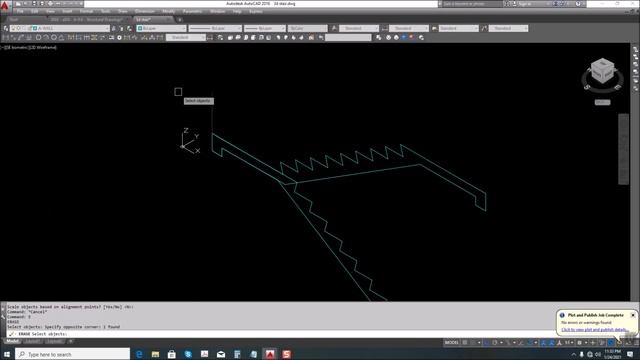This screenshot has height=360, width=640.
Task: Toggle grid display in status bar
Action: [465, 343]
